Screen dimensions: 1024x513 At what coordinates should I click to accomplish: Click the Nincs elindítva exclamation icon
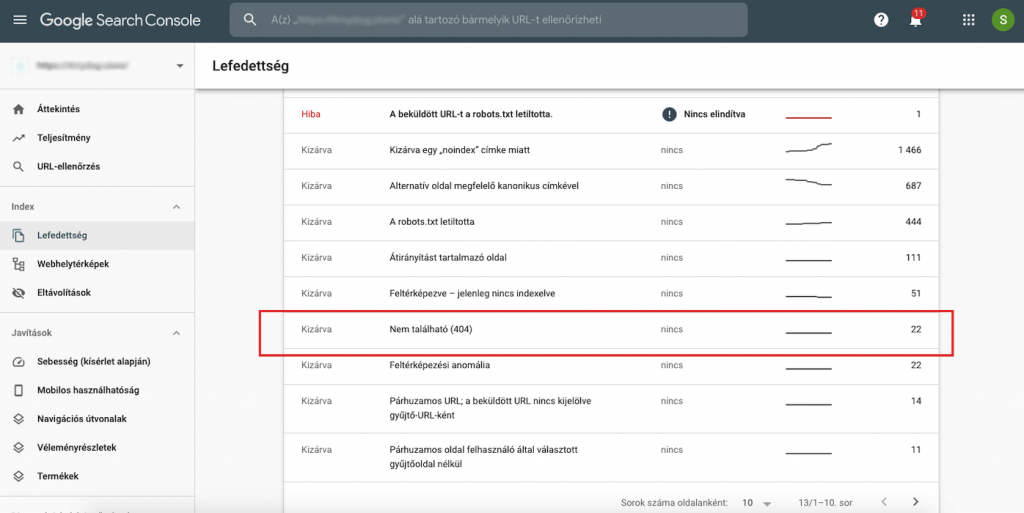(x=669, y=114)
